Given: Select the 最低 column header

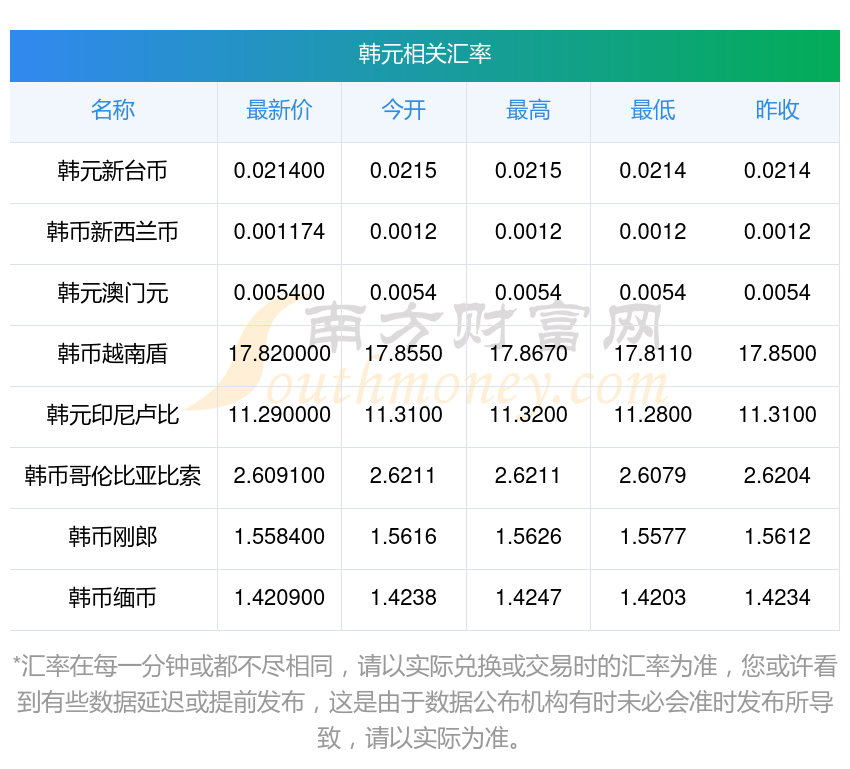Looking at the screenshot, I should pyautogui.click(x=653, y=111).
